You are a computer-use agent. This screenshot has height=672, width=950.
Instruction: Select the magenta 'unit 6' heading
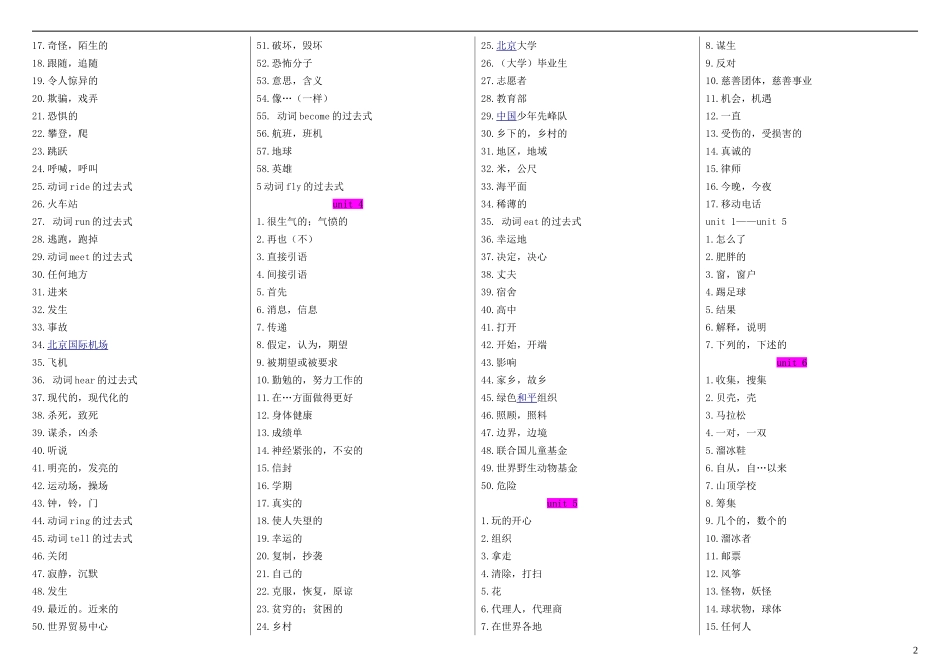(792, 362)
